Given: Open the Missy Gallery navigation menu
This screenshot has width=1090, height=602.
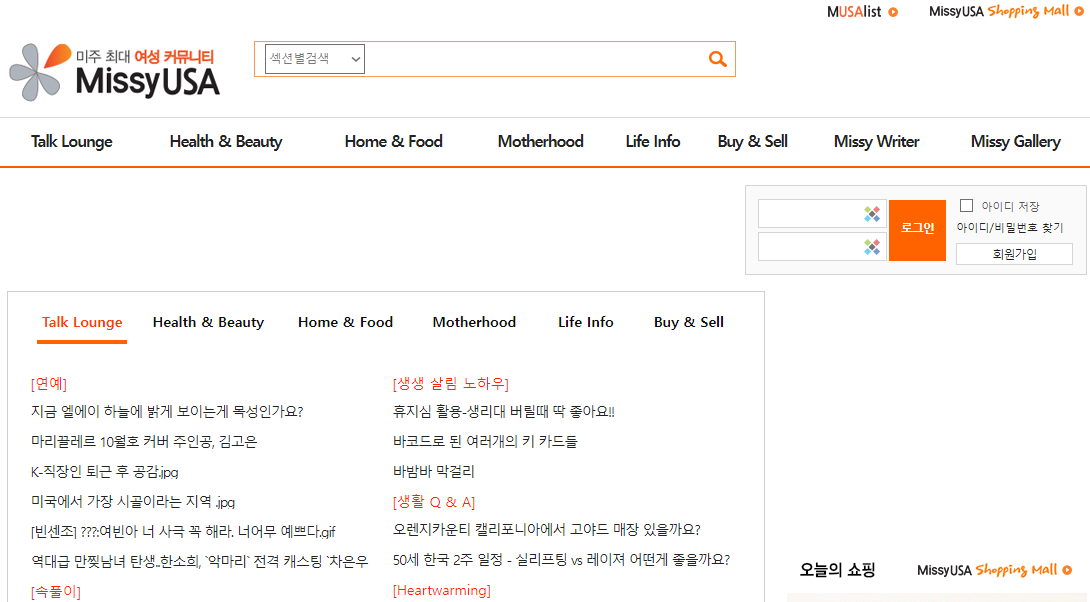Looking at the screenshot, I should point(1015,141).
